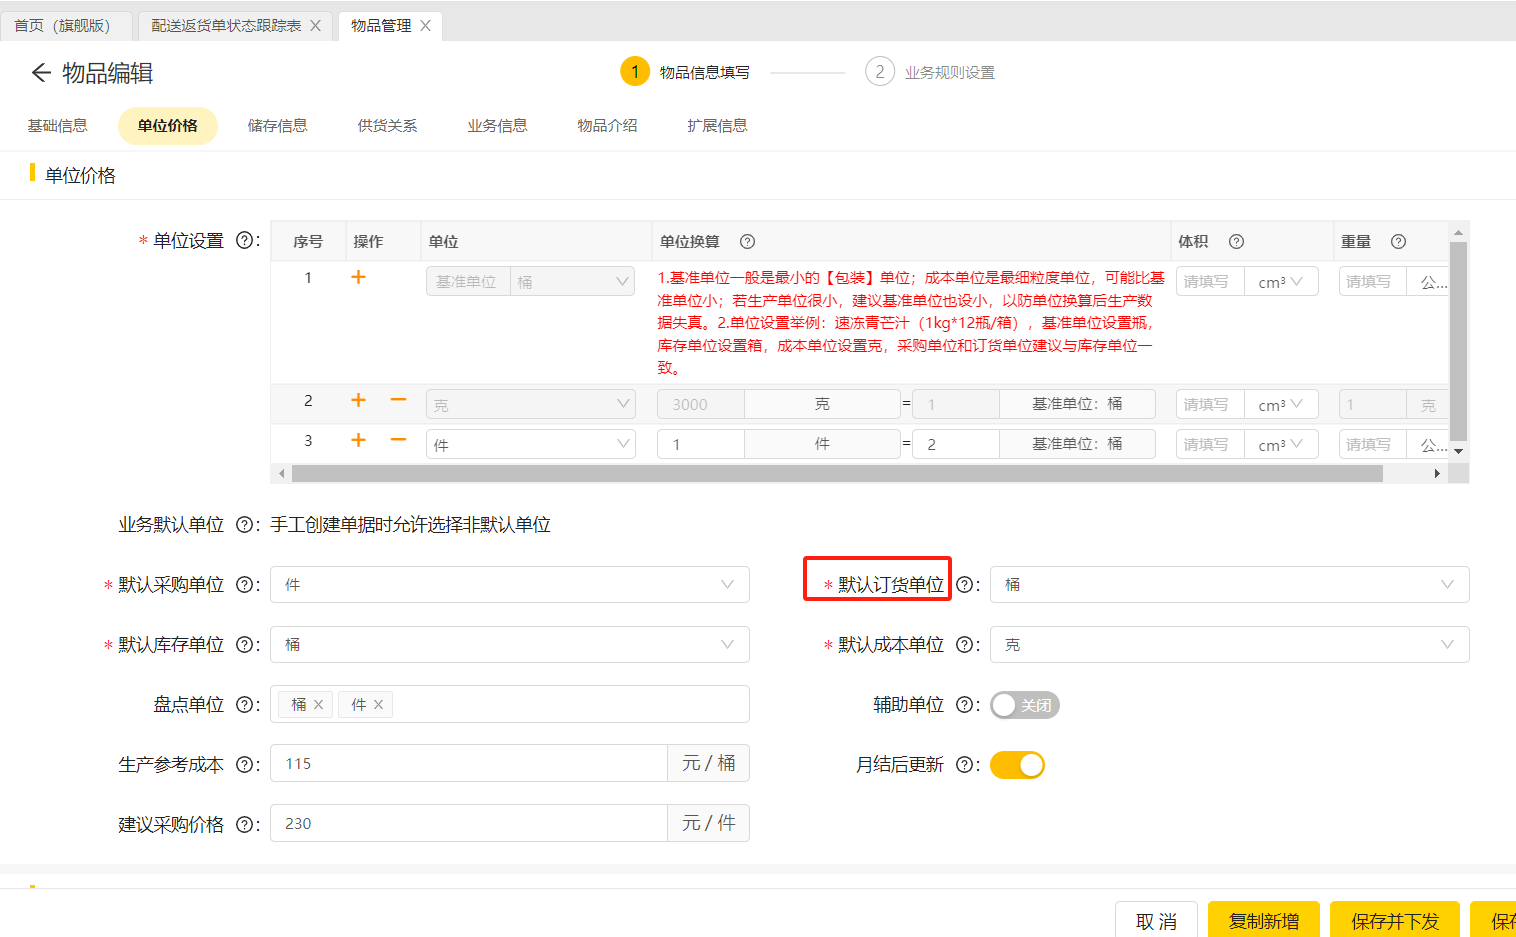Click the back arrow beside 物品编辑
Screen dimensions: 1516x937
41,72
